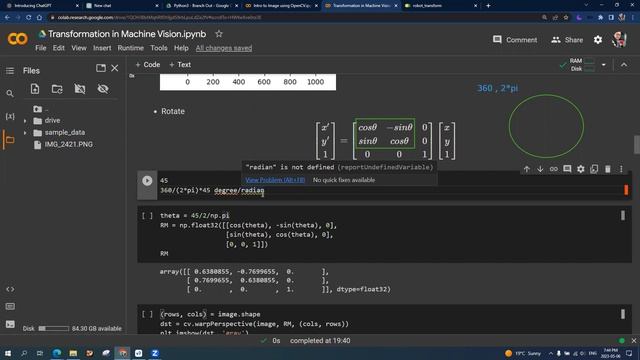Add a comment to the selected cell
The height and width of the screenshot is (360, 640).
(567, 169)
